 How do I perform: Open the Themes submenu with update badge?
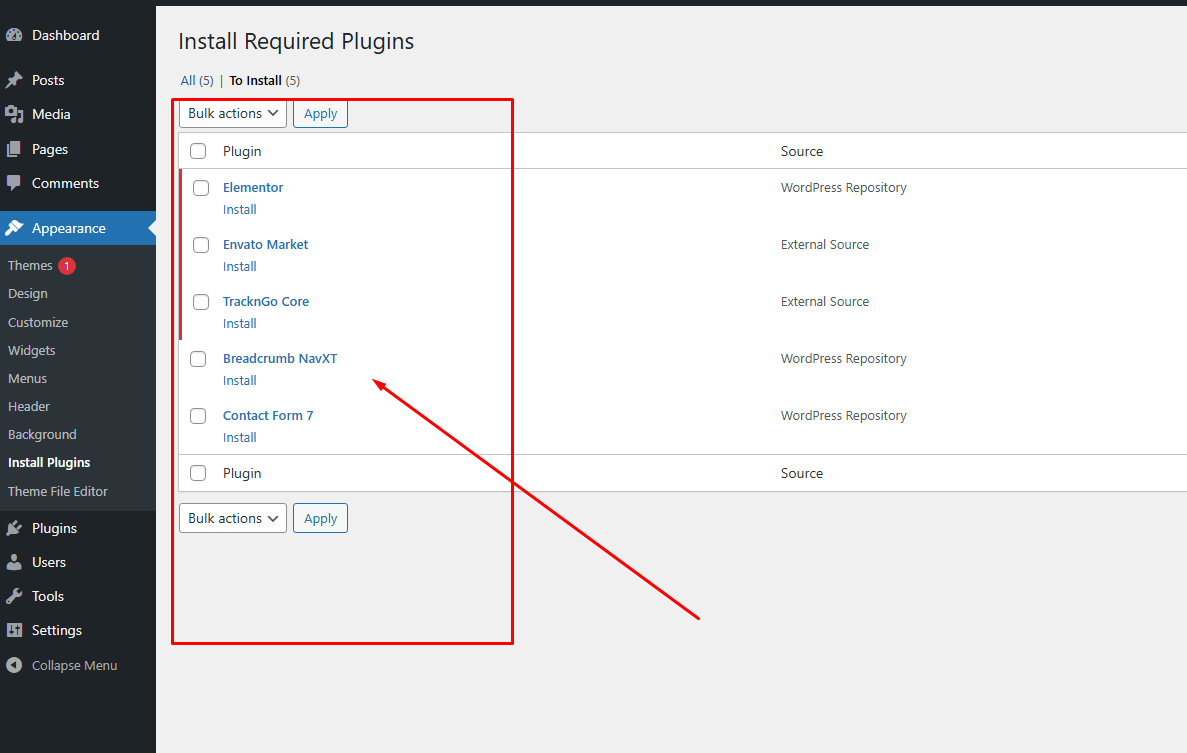click(31, 265)
